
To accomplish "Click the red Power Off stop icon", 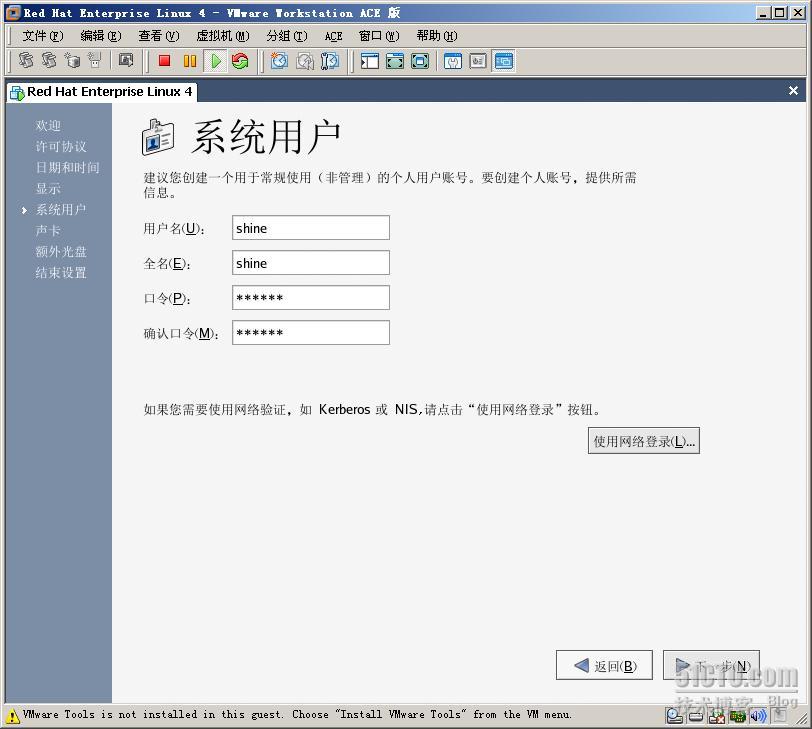I will click(165, 61).
